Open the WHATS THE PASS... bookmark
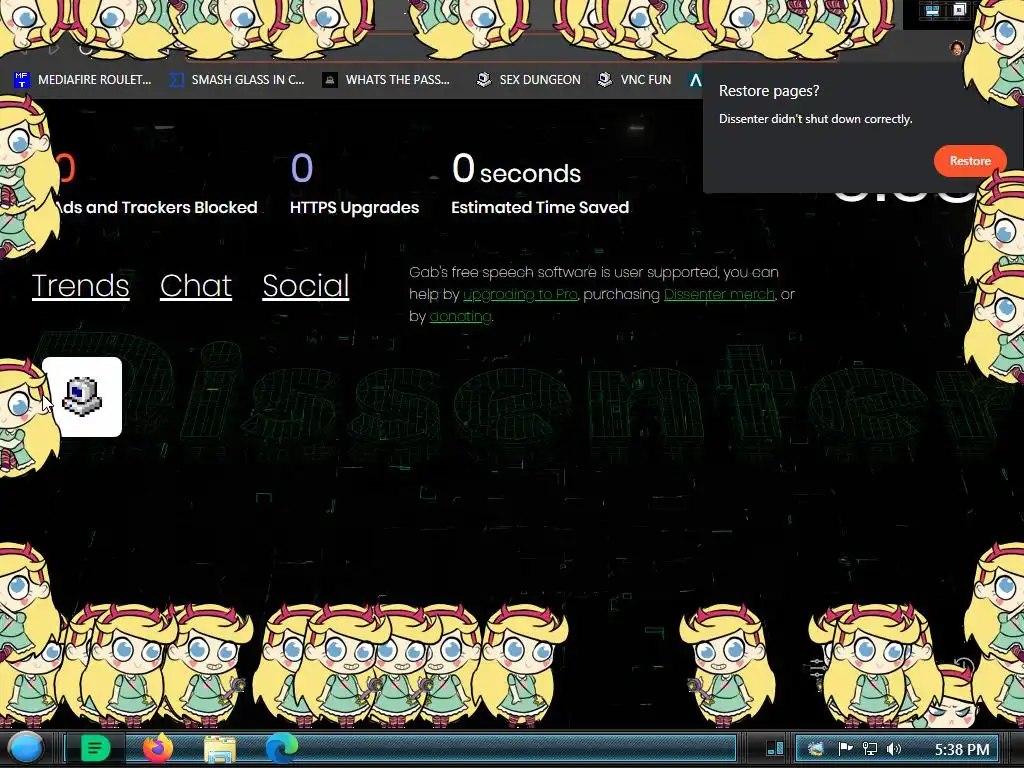1024x768 pixels. [387, 80]
